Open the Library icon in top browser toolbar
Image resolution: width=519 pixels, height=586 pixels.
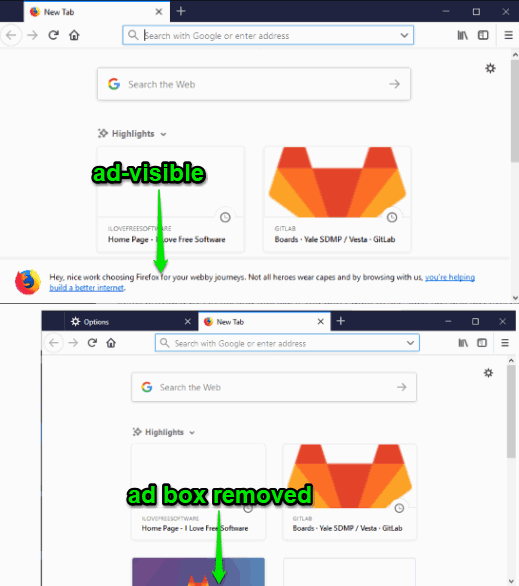click(x=463, y=35)
